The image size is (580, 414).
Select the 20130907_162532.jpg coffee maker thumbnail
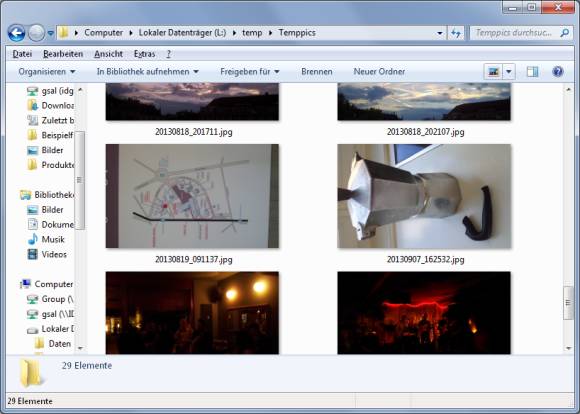(424, 196)
